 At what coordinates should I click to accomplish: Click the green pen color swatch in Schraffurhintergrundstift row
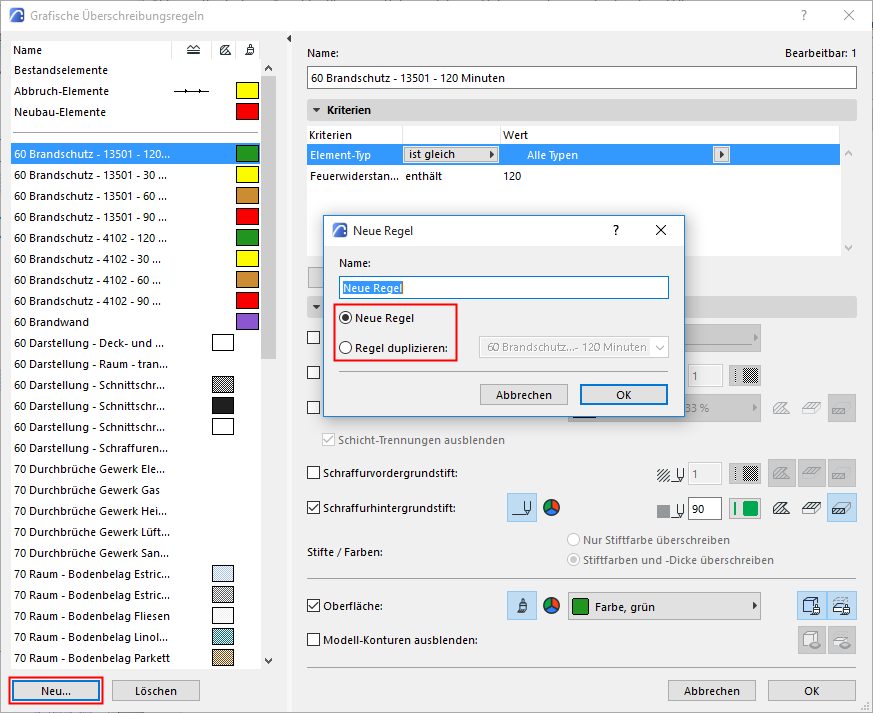point(745,508)
